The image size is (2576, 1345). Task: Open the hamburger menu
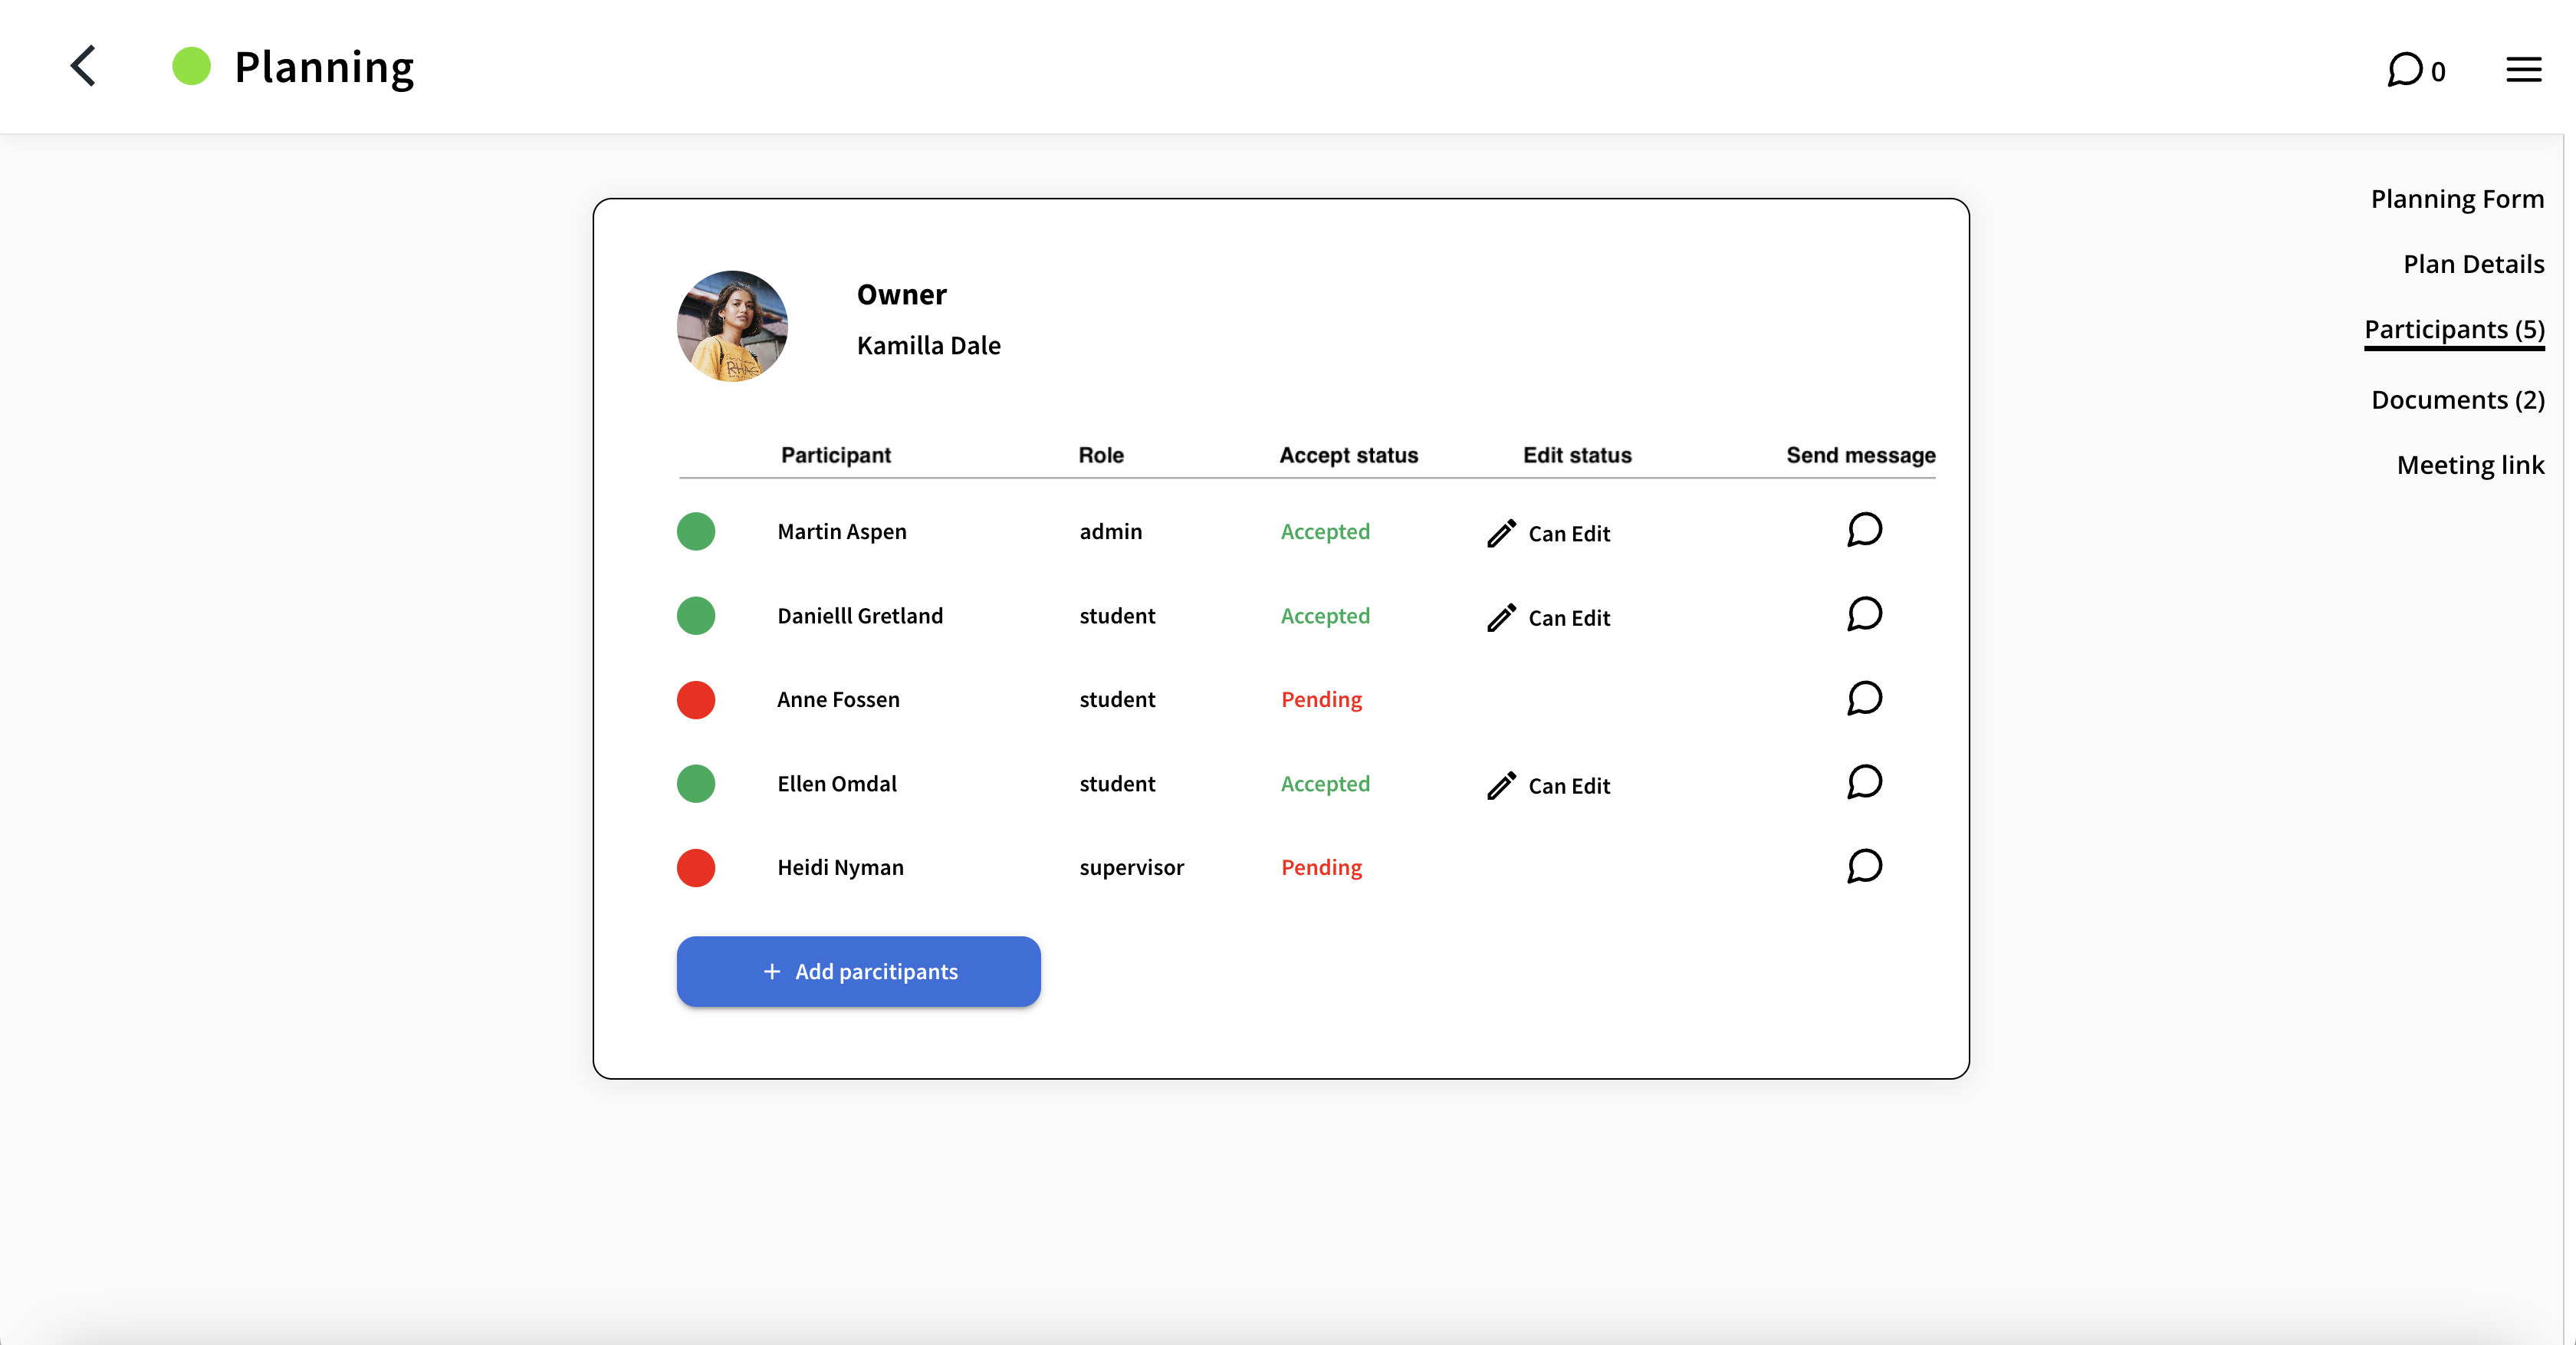(2523, 70)
